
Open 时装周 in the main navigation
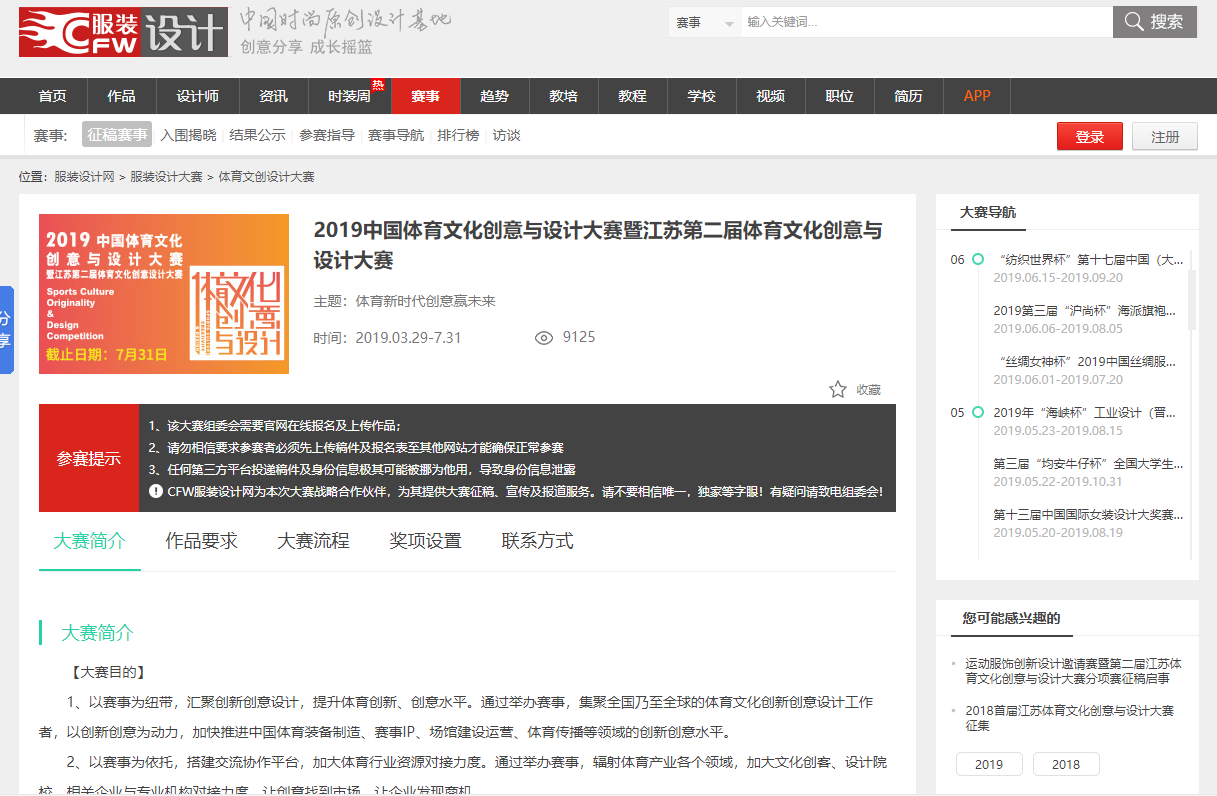(x=349, y=96)
